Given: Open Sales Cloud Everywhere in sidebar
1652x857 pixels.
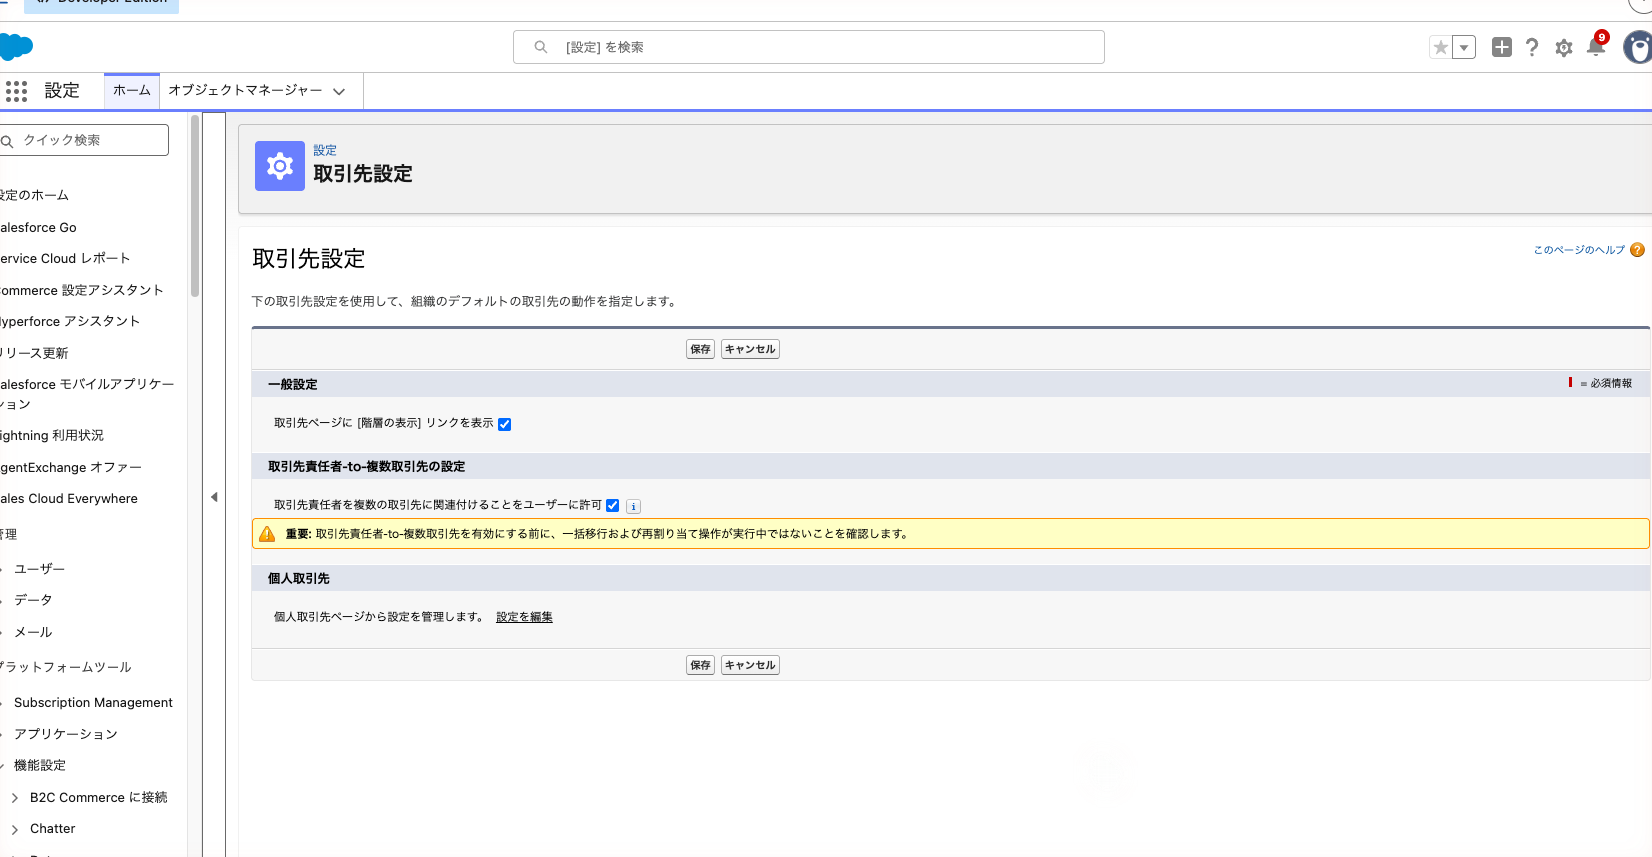Looking at the screenshot, I should 69,498.
